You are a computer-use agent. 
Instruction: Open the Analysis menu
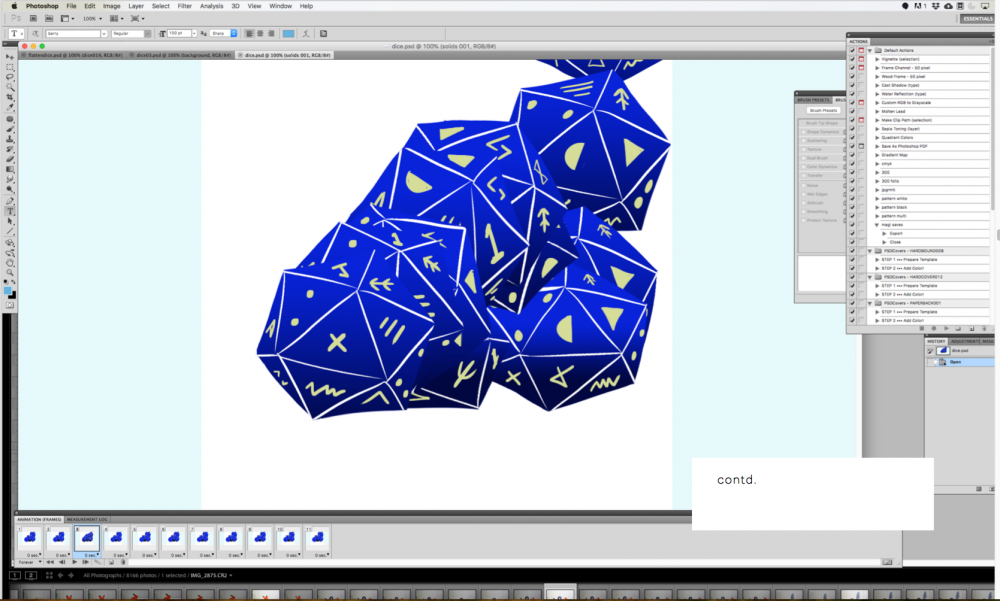pyautogui.click(x=212, y=6)
